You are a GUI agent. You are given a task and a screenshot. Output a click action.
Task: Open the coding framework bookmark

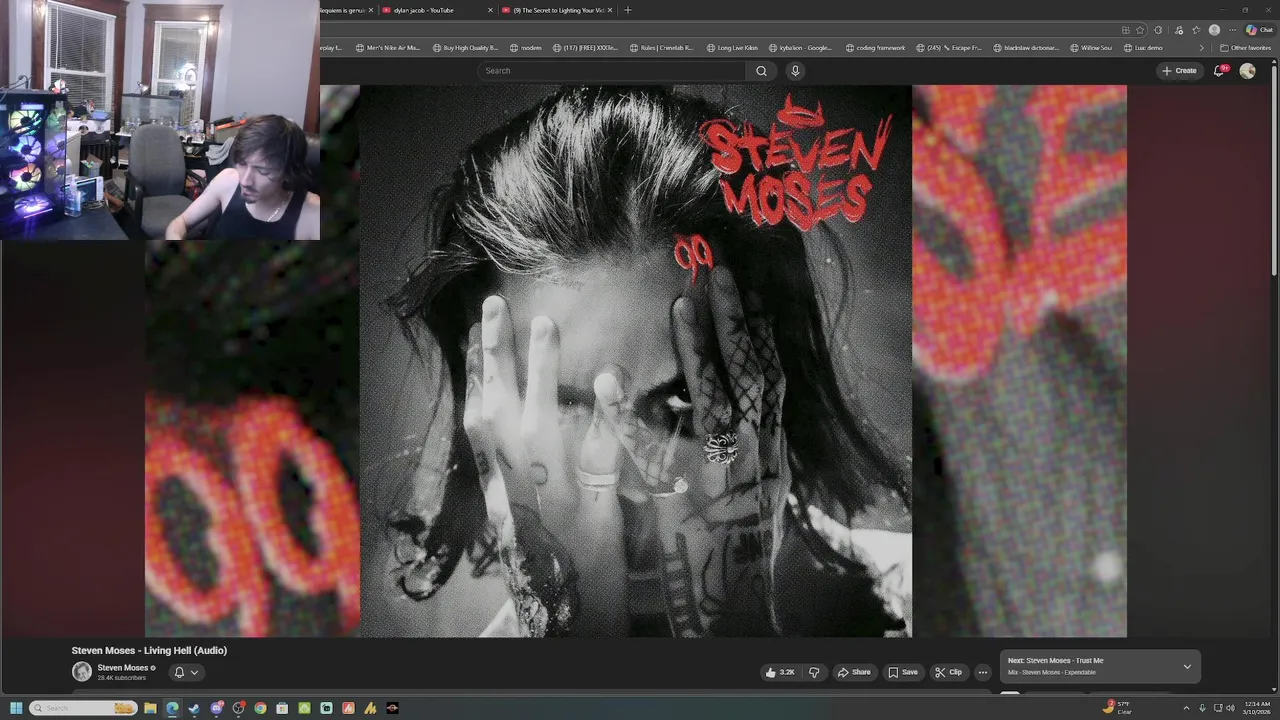(875, 48)
